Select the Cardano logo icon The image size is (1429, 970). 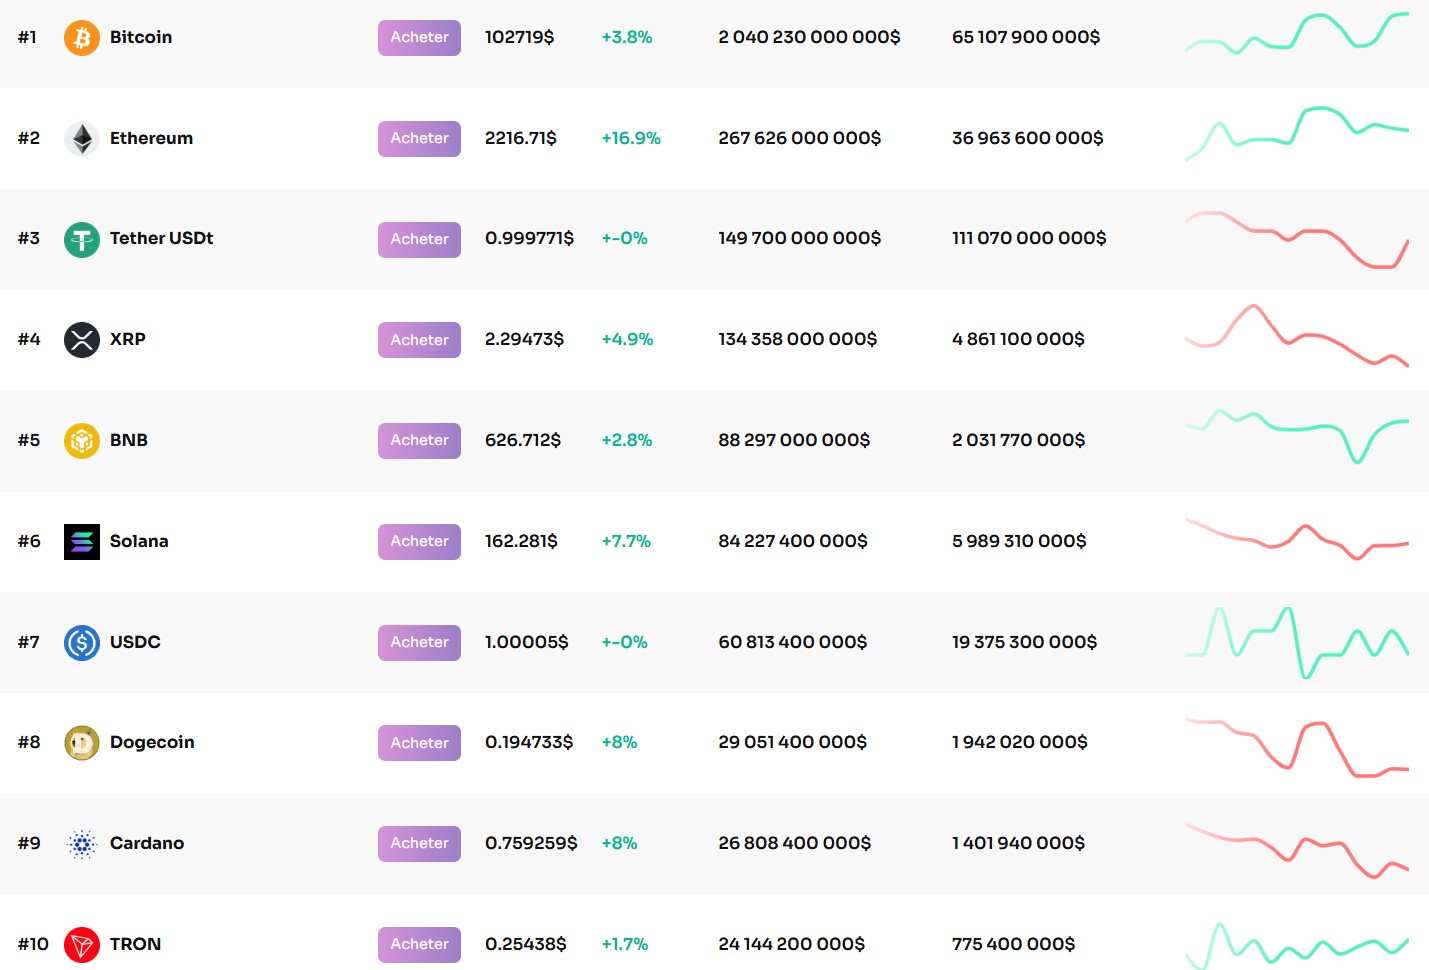coord(82,843)
